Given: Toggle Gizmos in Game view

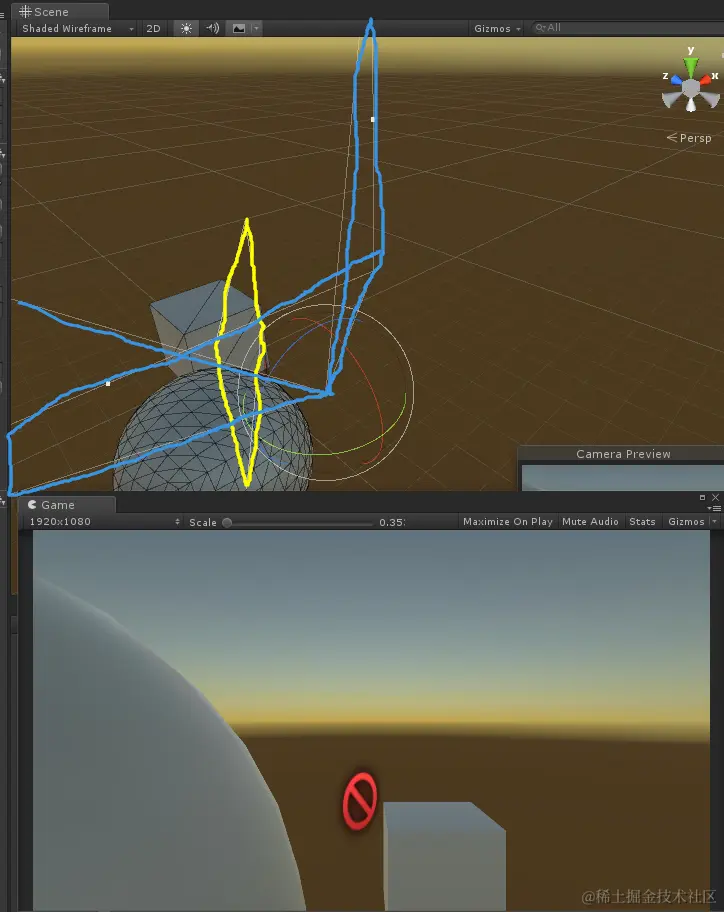Looking at the screenshot, I should (x=686, y=522).
